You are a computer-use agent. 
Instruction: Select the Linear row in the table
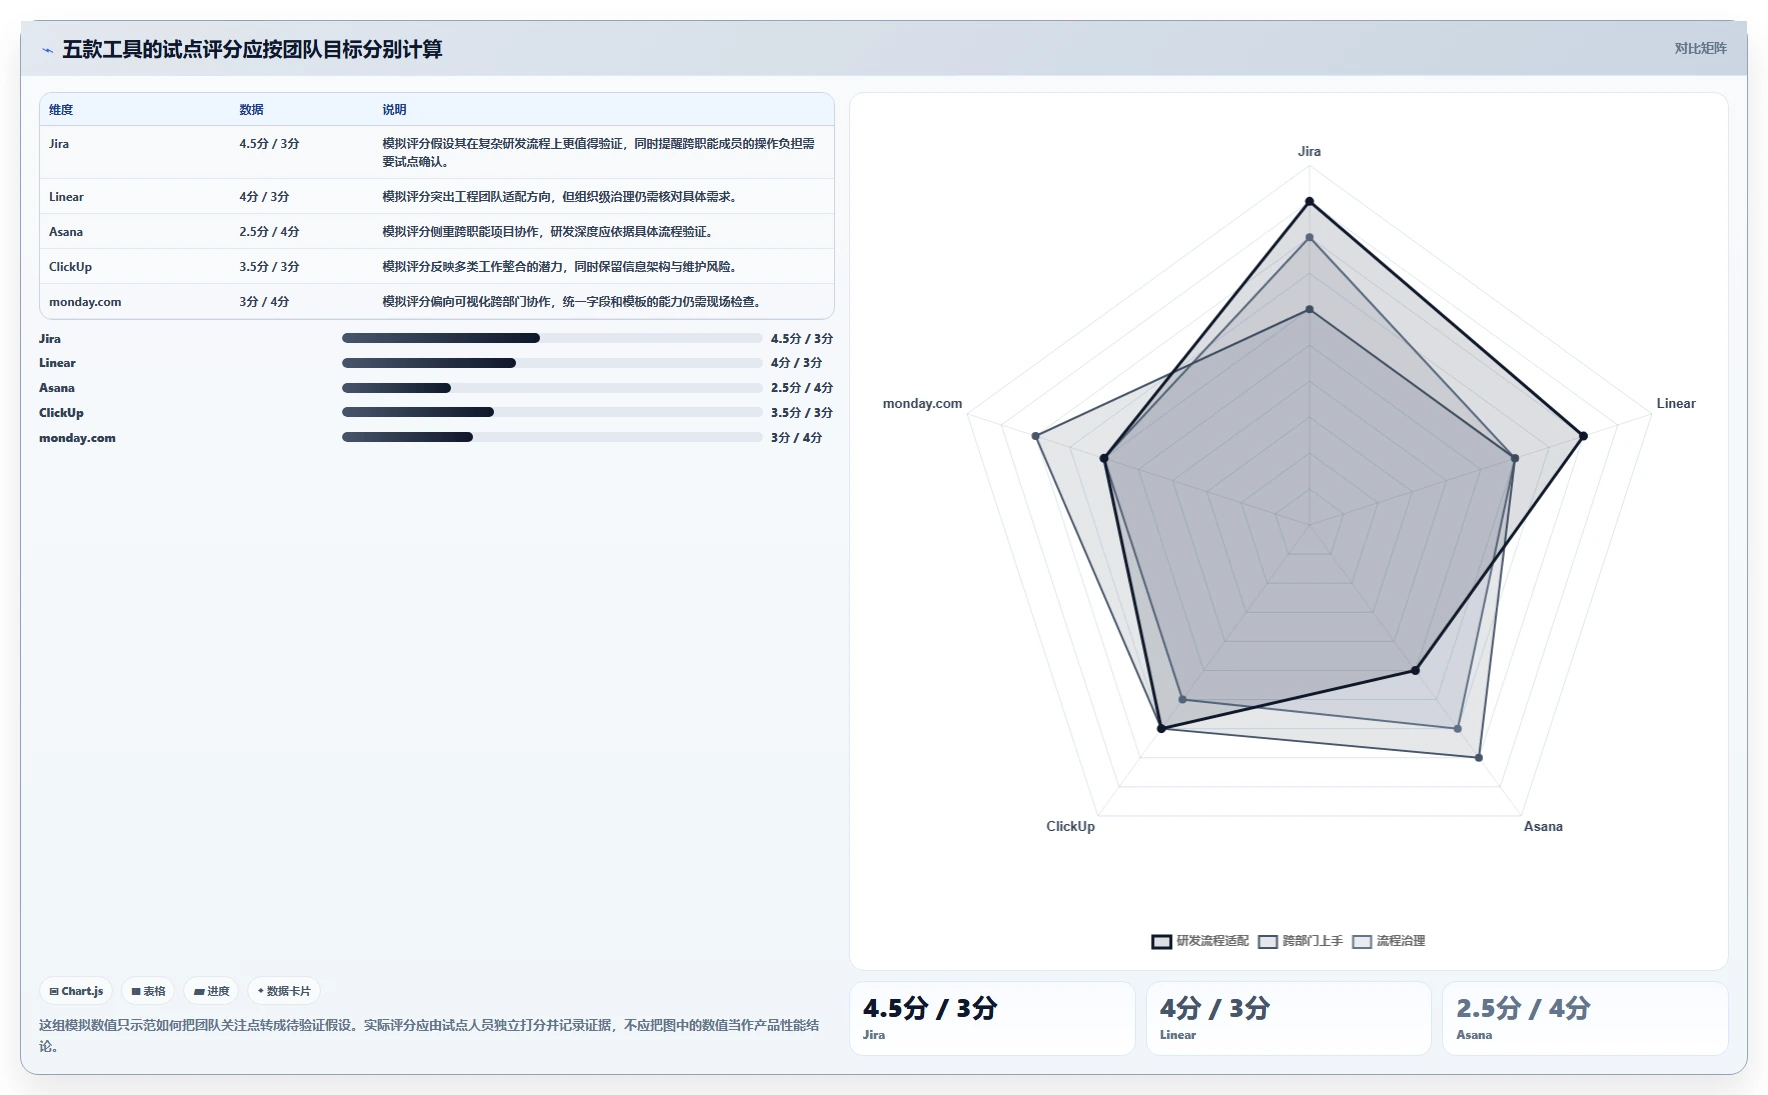coord(437,197)
